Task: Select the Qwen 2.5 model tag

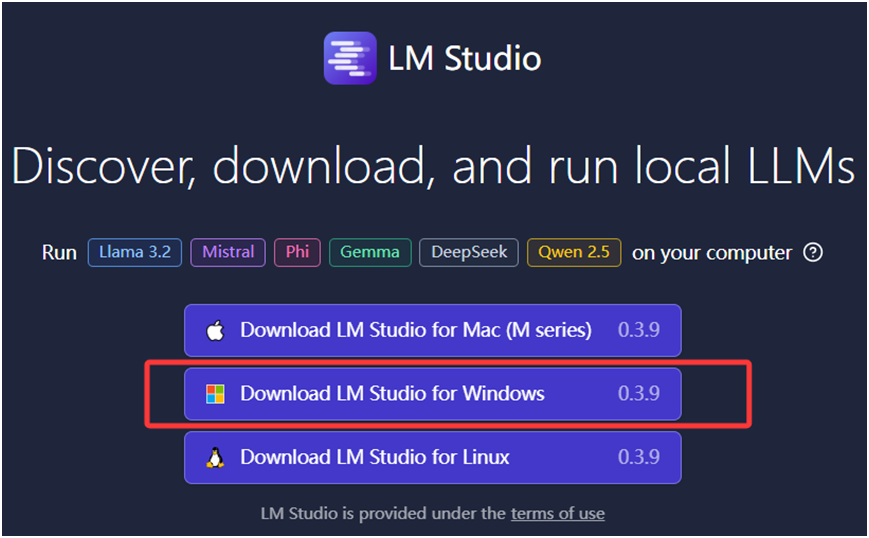Action: point(574,253)
